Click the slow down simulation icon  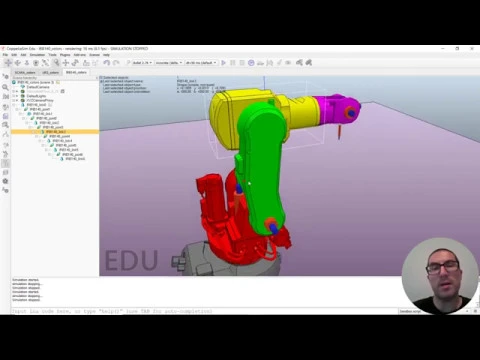(x=261, y=63)
